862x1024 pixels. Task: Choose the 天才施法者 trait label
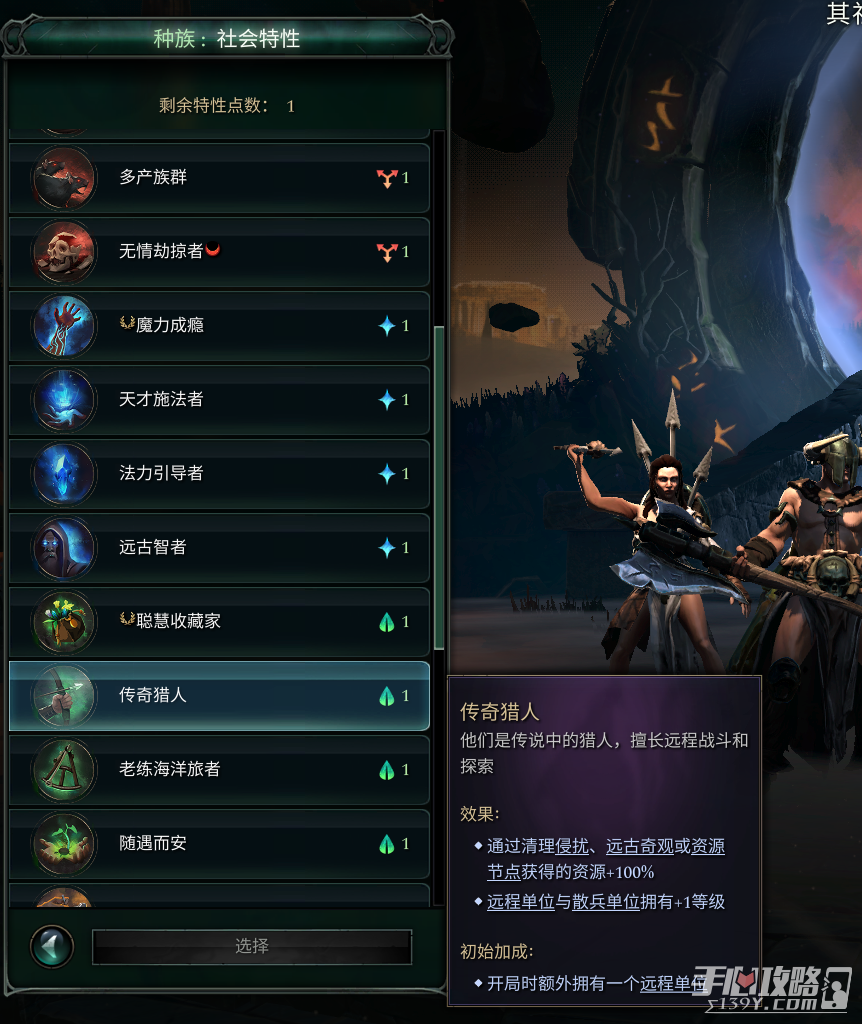coord(161,399)
